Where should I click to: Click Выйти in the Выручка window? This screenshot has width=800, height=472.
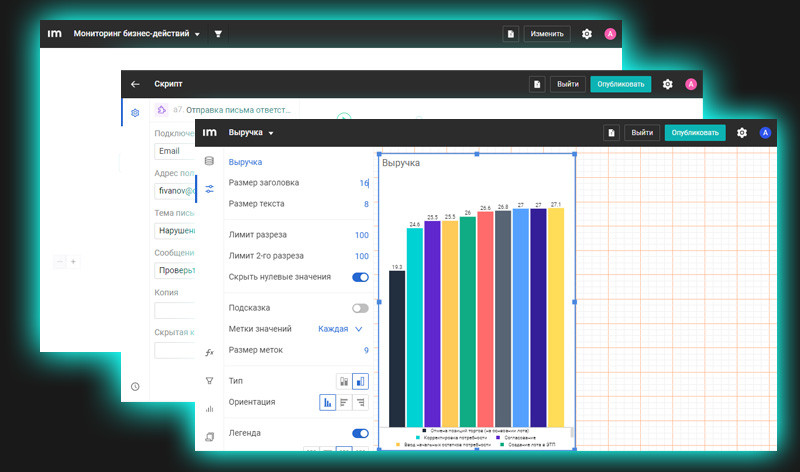click(x=642, y=133)
